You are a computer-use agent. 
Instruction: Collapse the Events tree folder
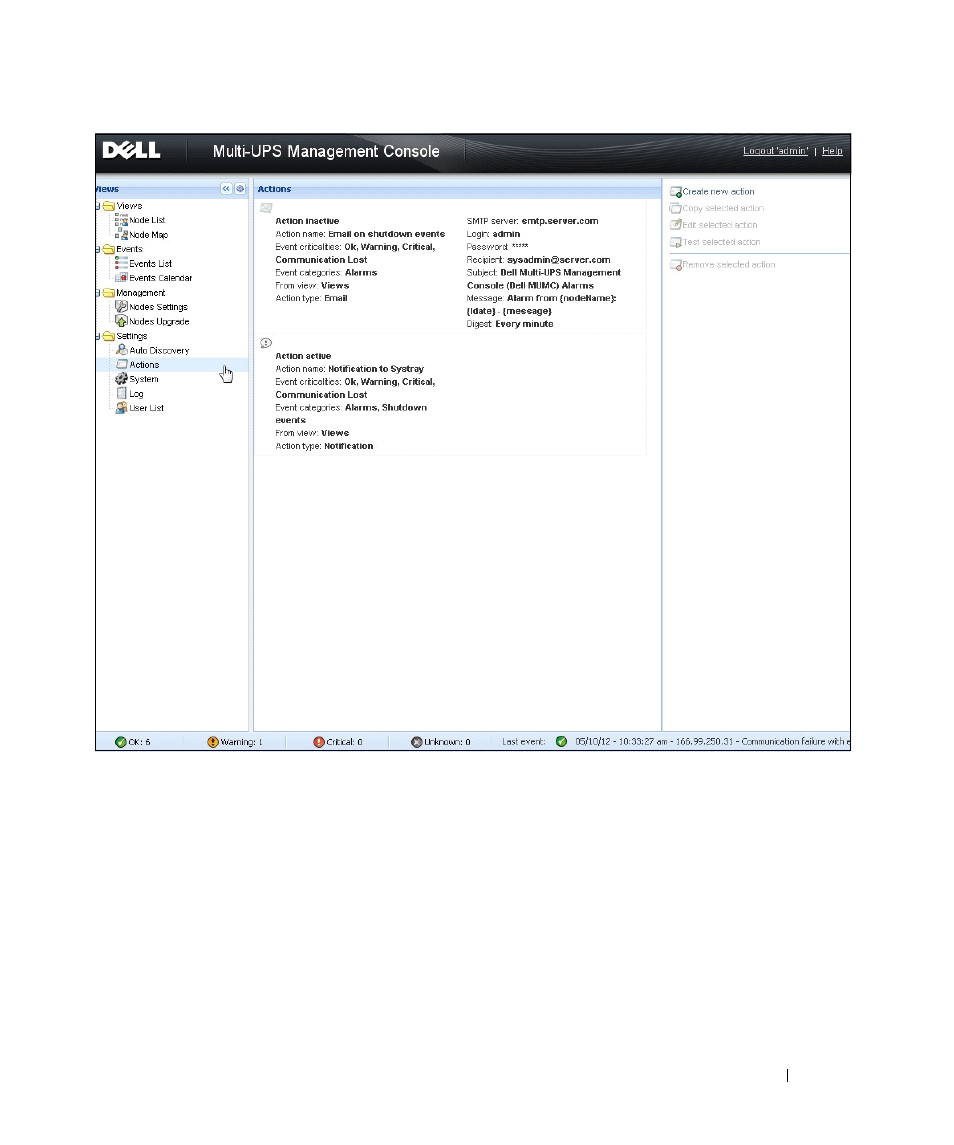click(x=98, y=249)
